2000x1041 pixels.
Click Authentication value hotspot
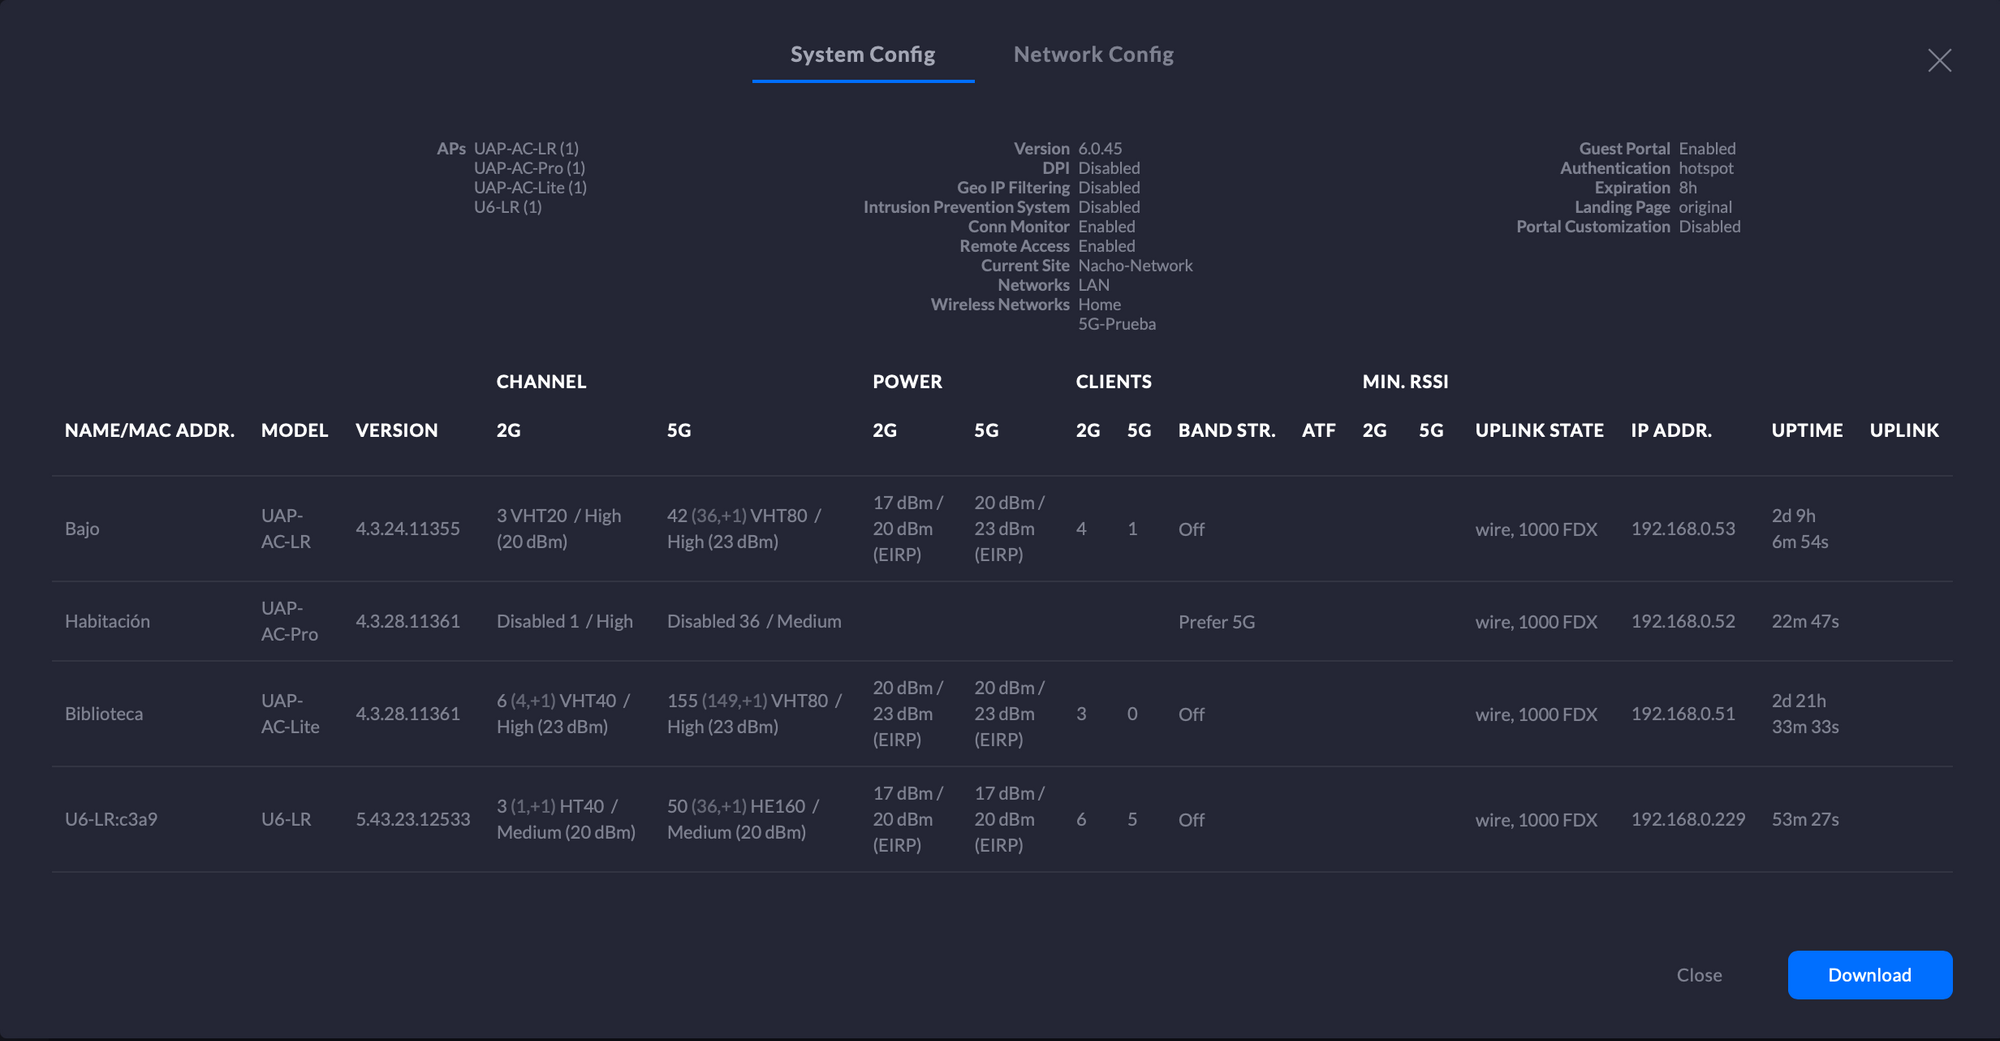pos(1706,168)
